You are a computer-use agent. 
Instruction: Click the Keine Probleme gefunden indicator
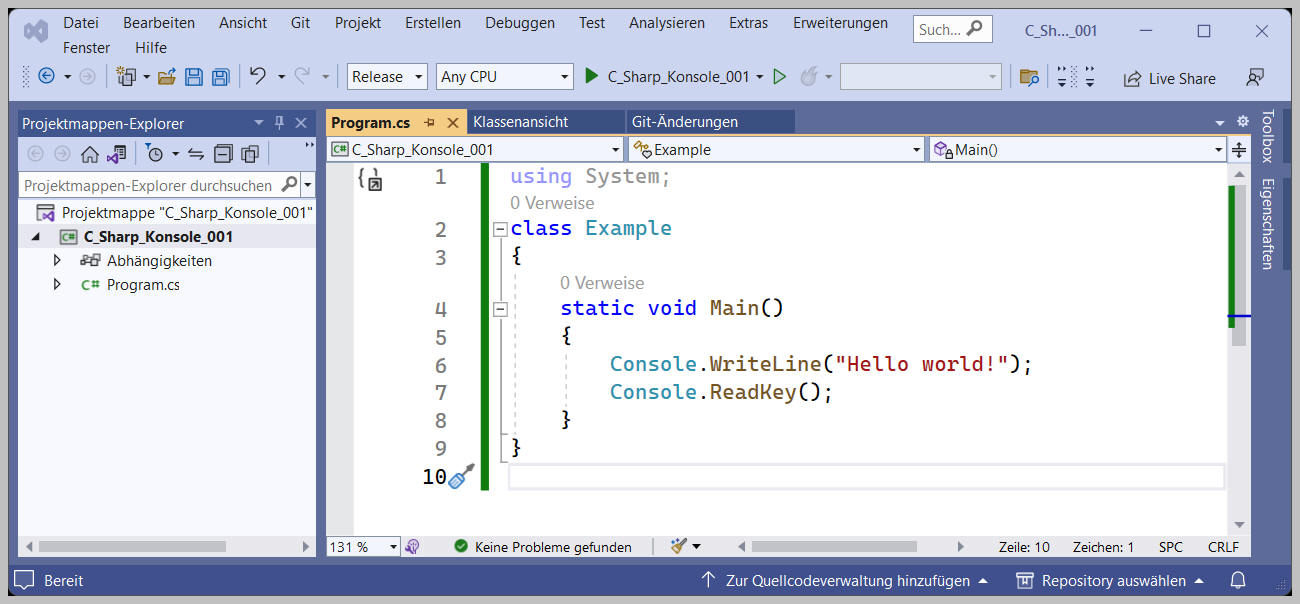(543, 547)
